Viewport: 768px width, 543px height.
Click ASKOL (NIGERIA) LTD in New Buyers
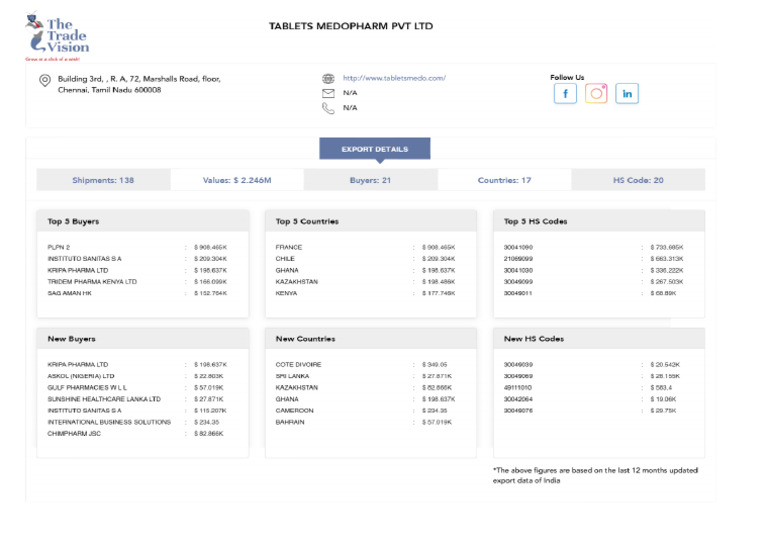81,376
